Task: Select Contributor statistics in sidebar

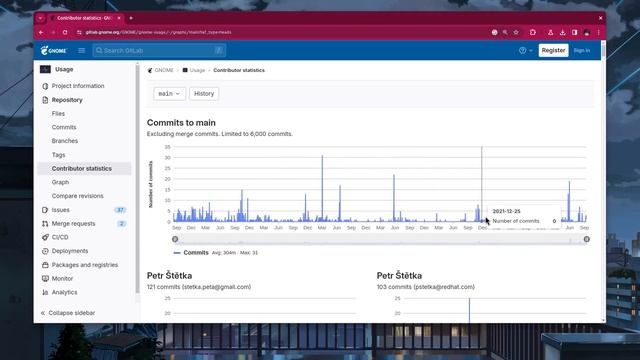Action: 84,169
